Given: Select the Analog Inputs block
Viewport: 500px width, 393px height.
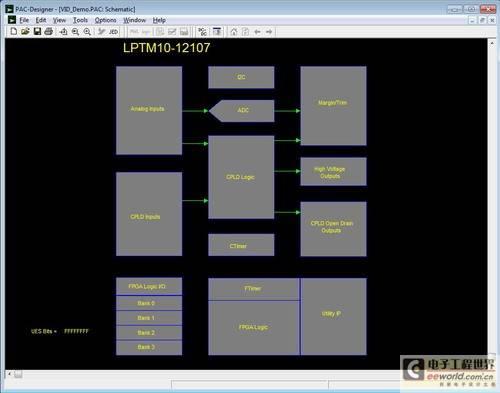Looking at the screenshot, I should tap(149, 110).
